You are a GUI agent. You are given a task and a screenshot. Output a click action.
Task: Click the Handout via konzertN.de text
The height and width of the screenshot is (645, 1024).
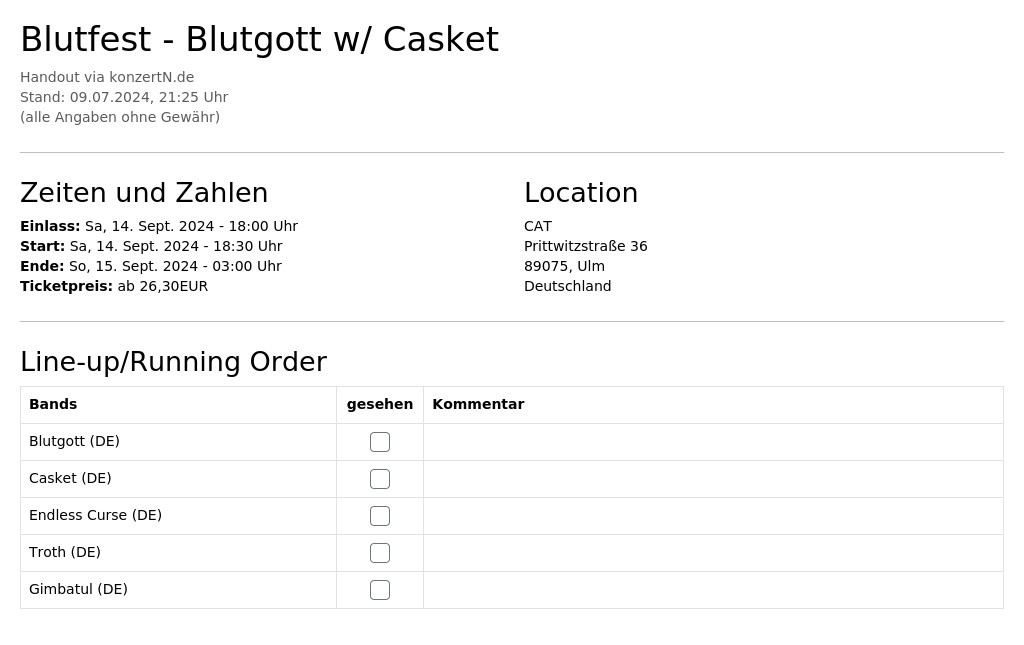(107, 77)
